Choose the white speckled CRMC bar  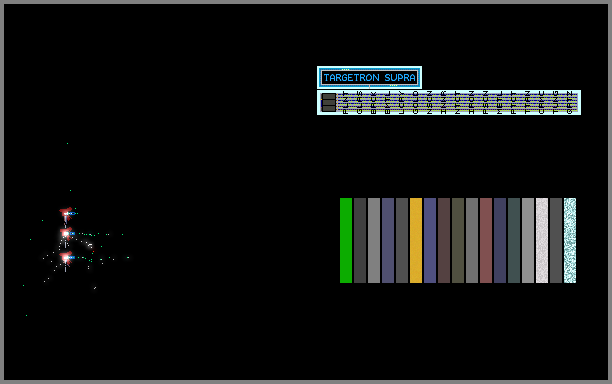pos(542,240)
